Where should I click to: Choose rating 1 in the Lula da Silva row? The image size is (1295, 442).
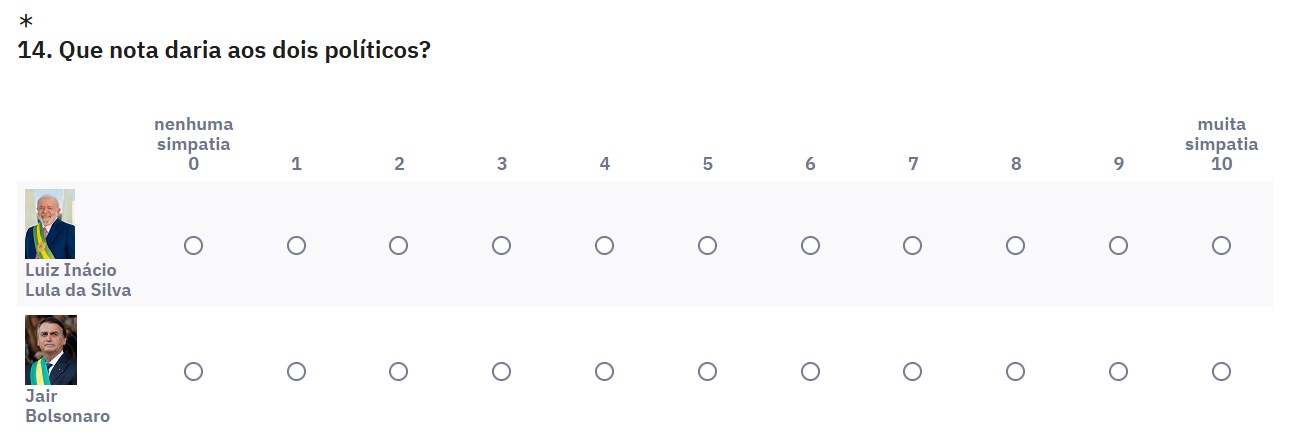point(296,245)
